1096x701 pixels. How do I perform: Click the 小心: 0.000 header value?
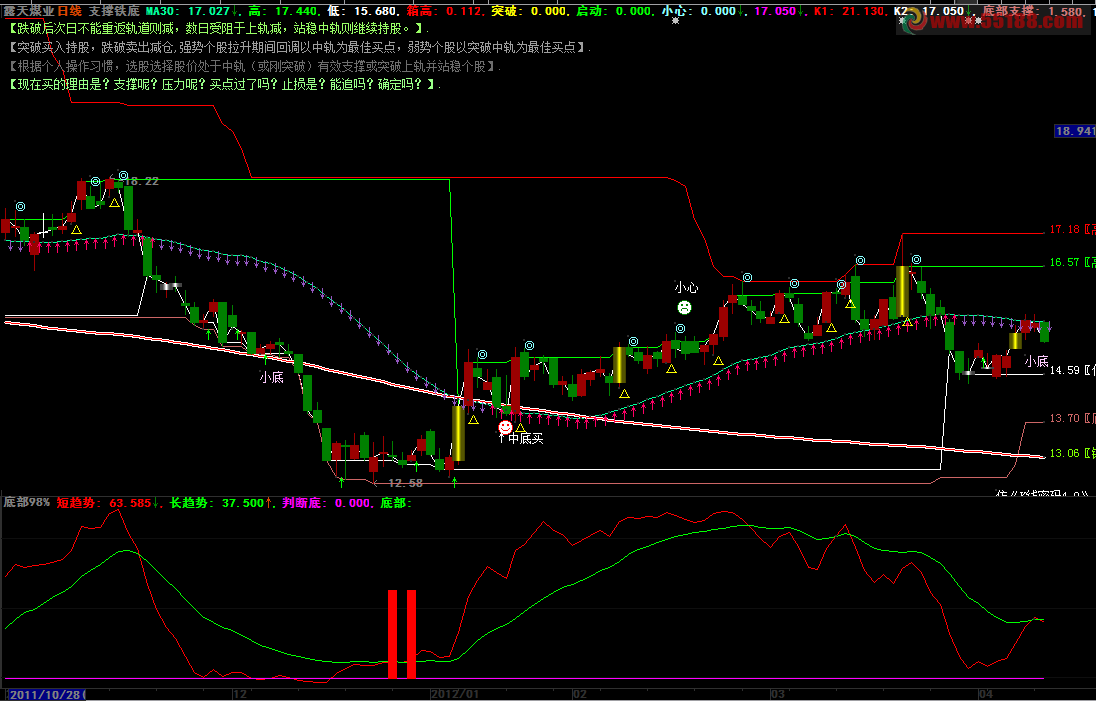701,11
